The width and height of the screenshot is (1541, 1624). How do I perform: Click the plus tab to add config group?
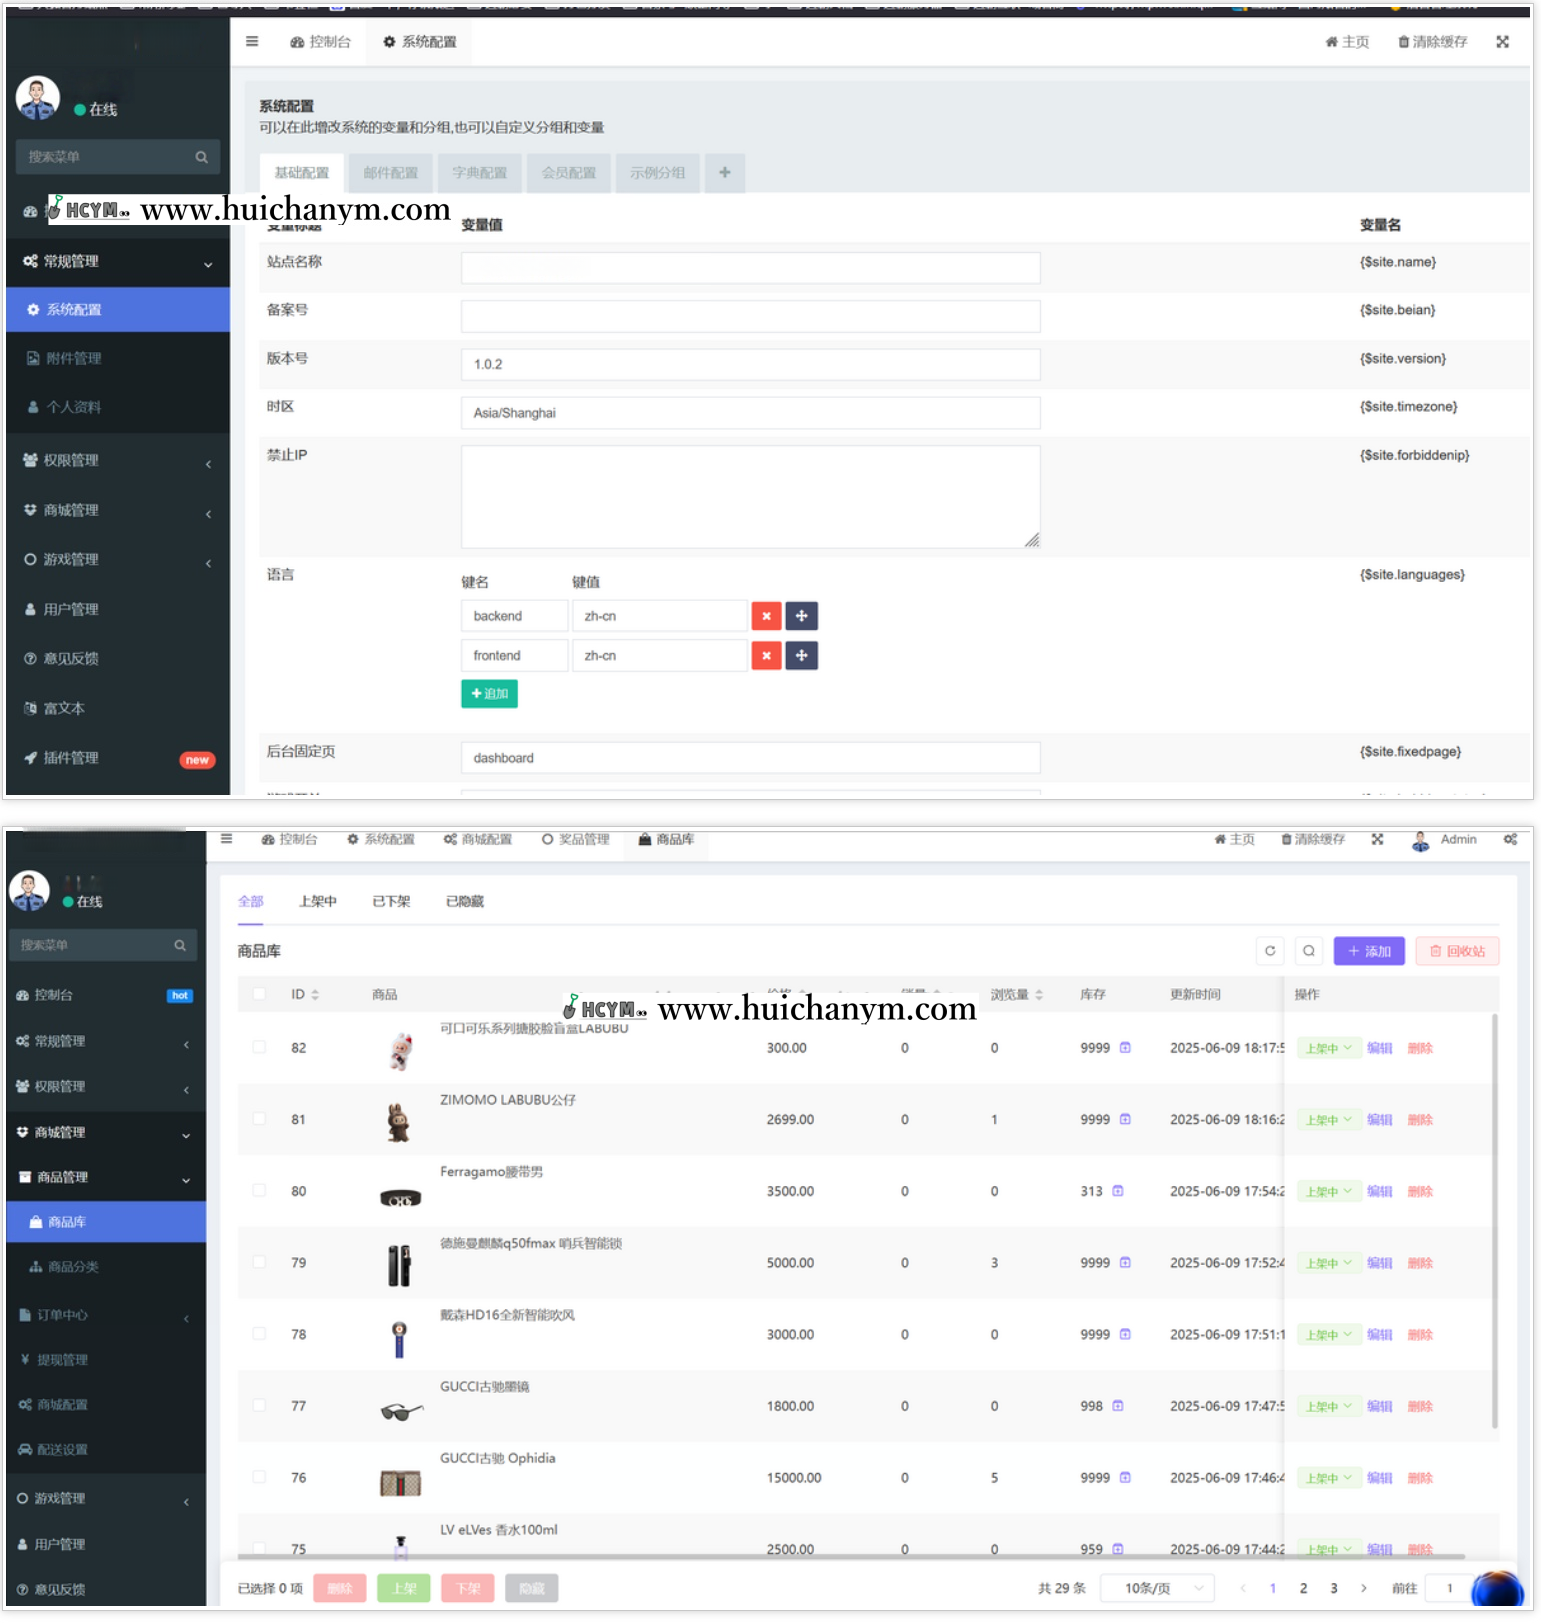click(725, 173)
